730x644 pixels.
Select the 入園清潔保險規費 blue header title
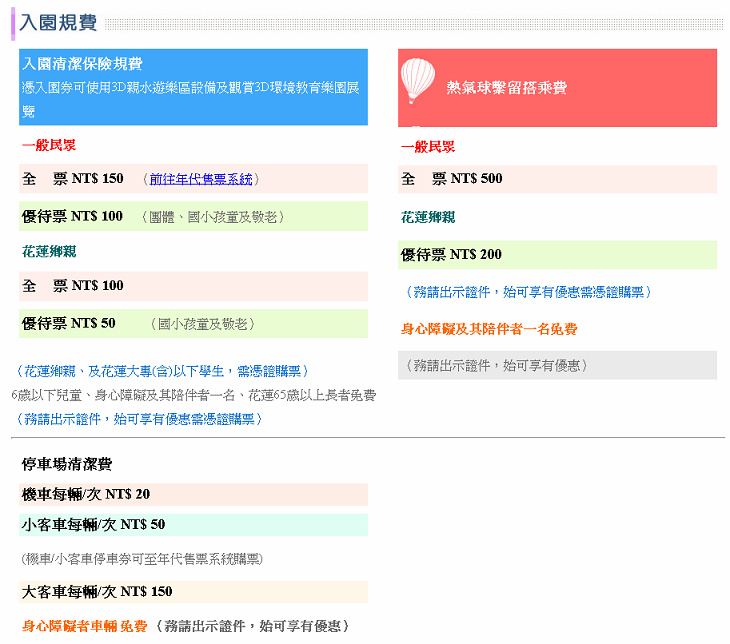point(82,64)
